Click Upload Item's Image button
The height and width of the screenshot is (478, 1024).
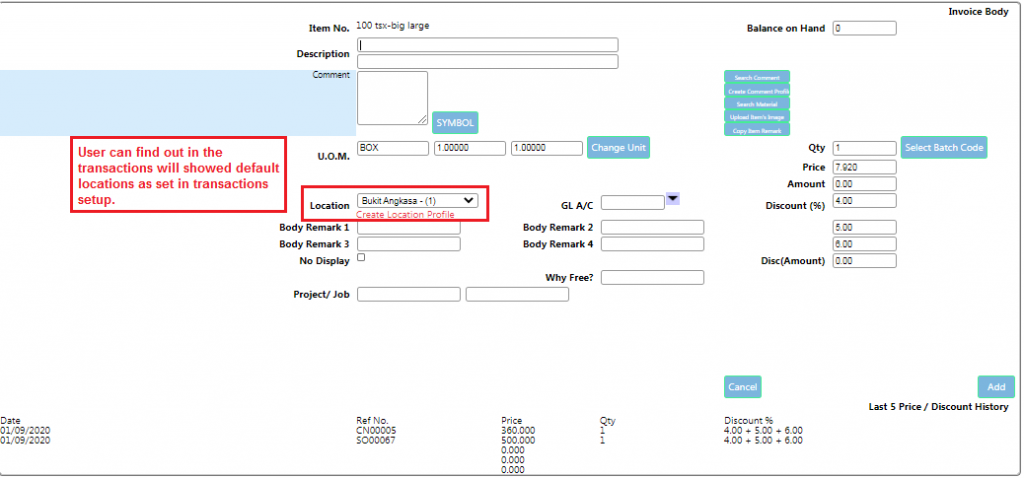[757, 116]
